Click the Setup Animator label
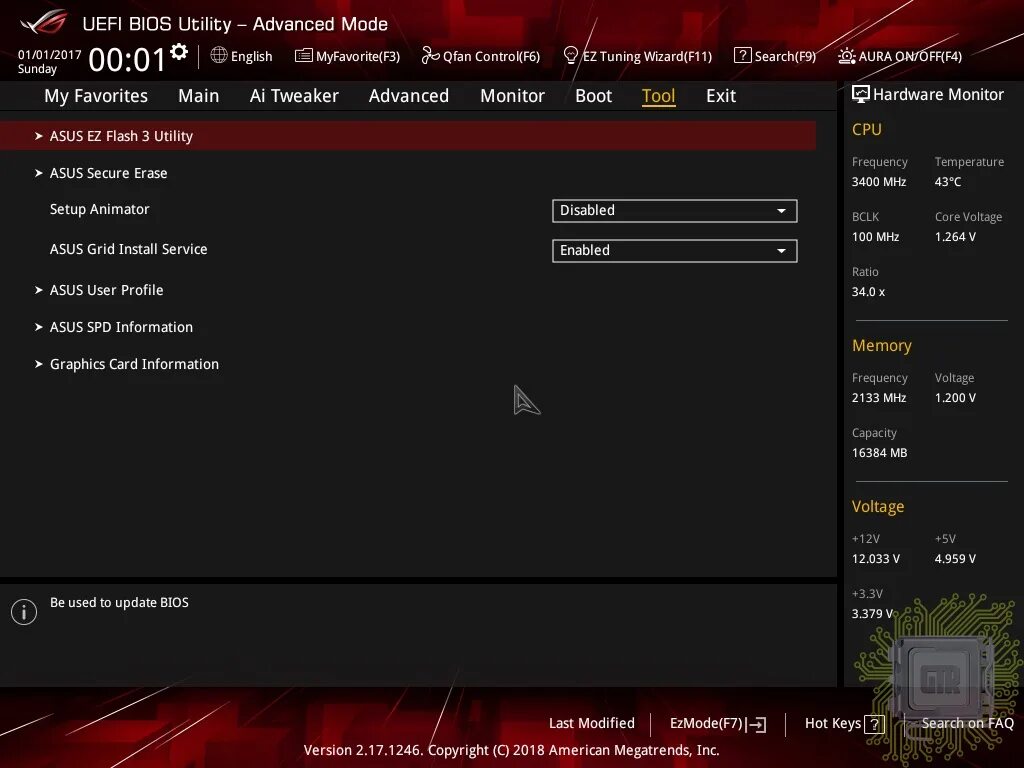Image resolution: width=1024 pixels, height=768 pixels. pyautogui.click(x=100, y=209)
